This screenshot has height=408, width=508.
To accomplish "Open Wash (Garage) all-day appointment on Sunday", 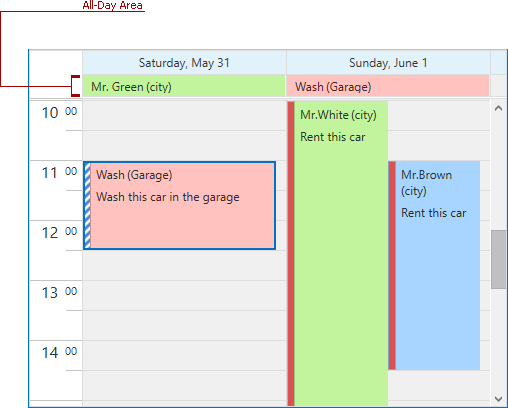I will (388, 86).
